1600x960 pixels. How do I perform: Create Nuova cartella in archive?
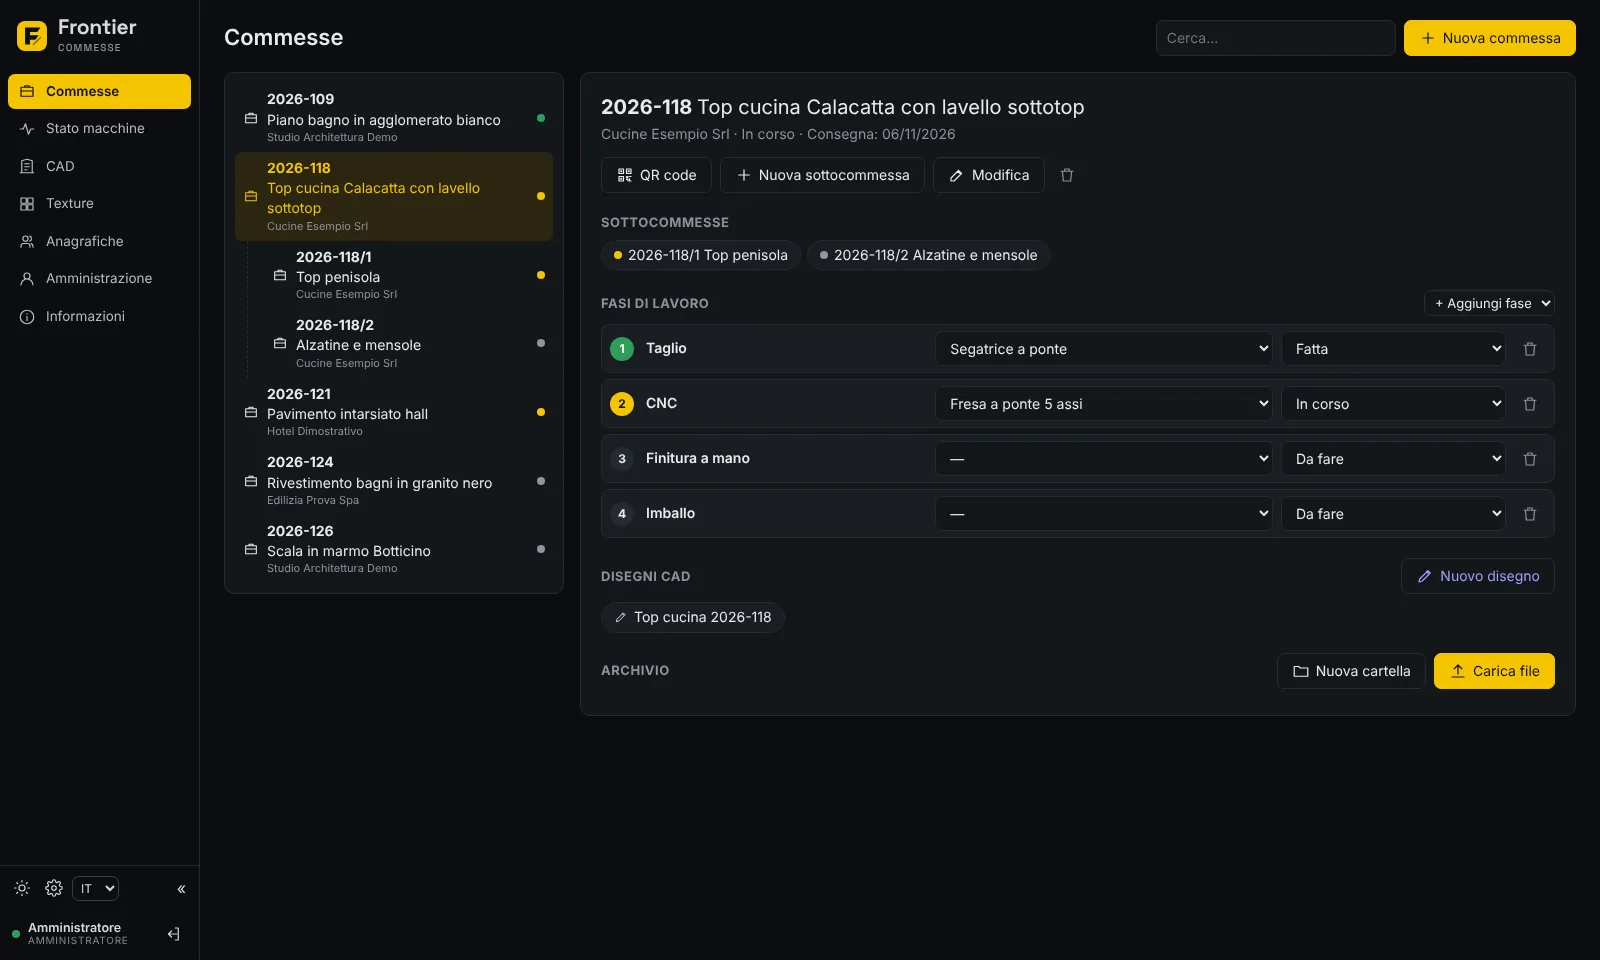click(x=1351, y=671)
